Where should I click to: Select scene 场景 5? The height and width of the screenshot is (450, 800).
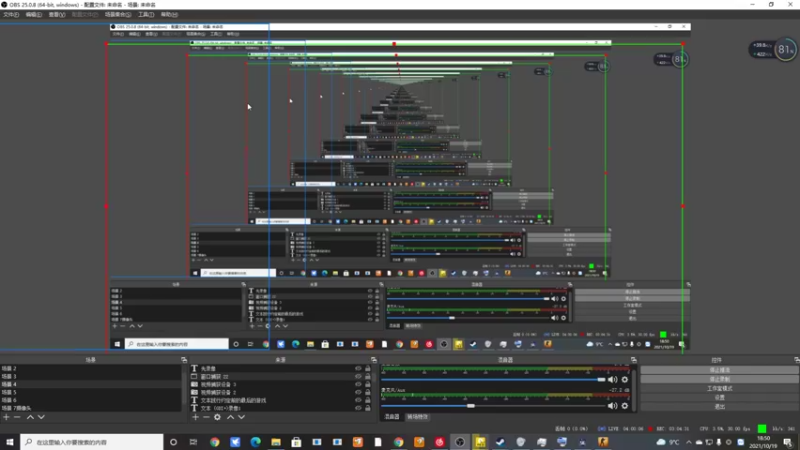click(91, 392)
